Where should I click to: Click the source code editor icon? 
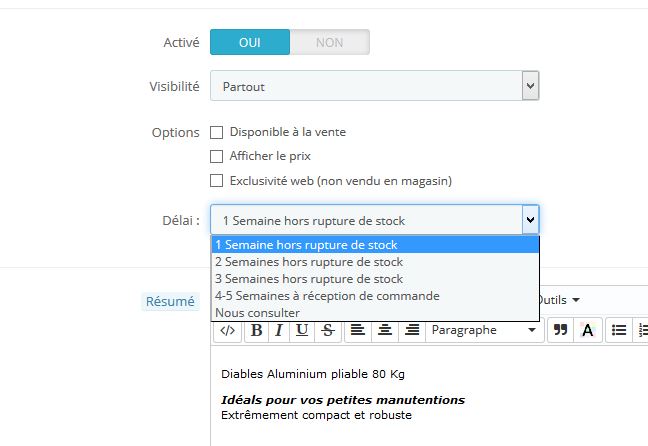pos(227,330)
